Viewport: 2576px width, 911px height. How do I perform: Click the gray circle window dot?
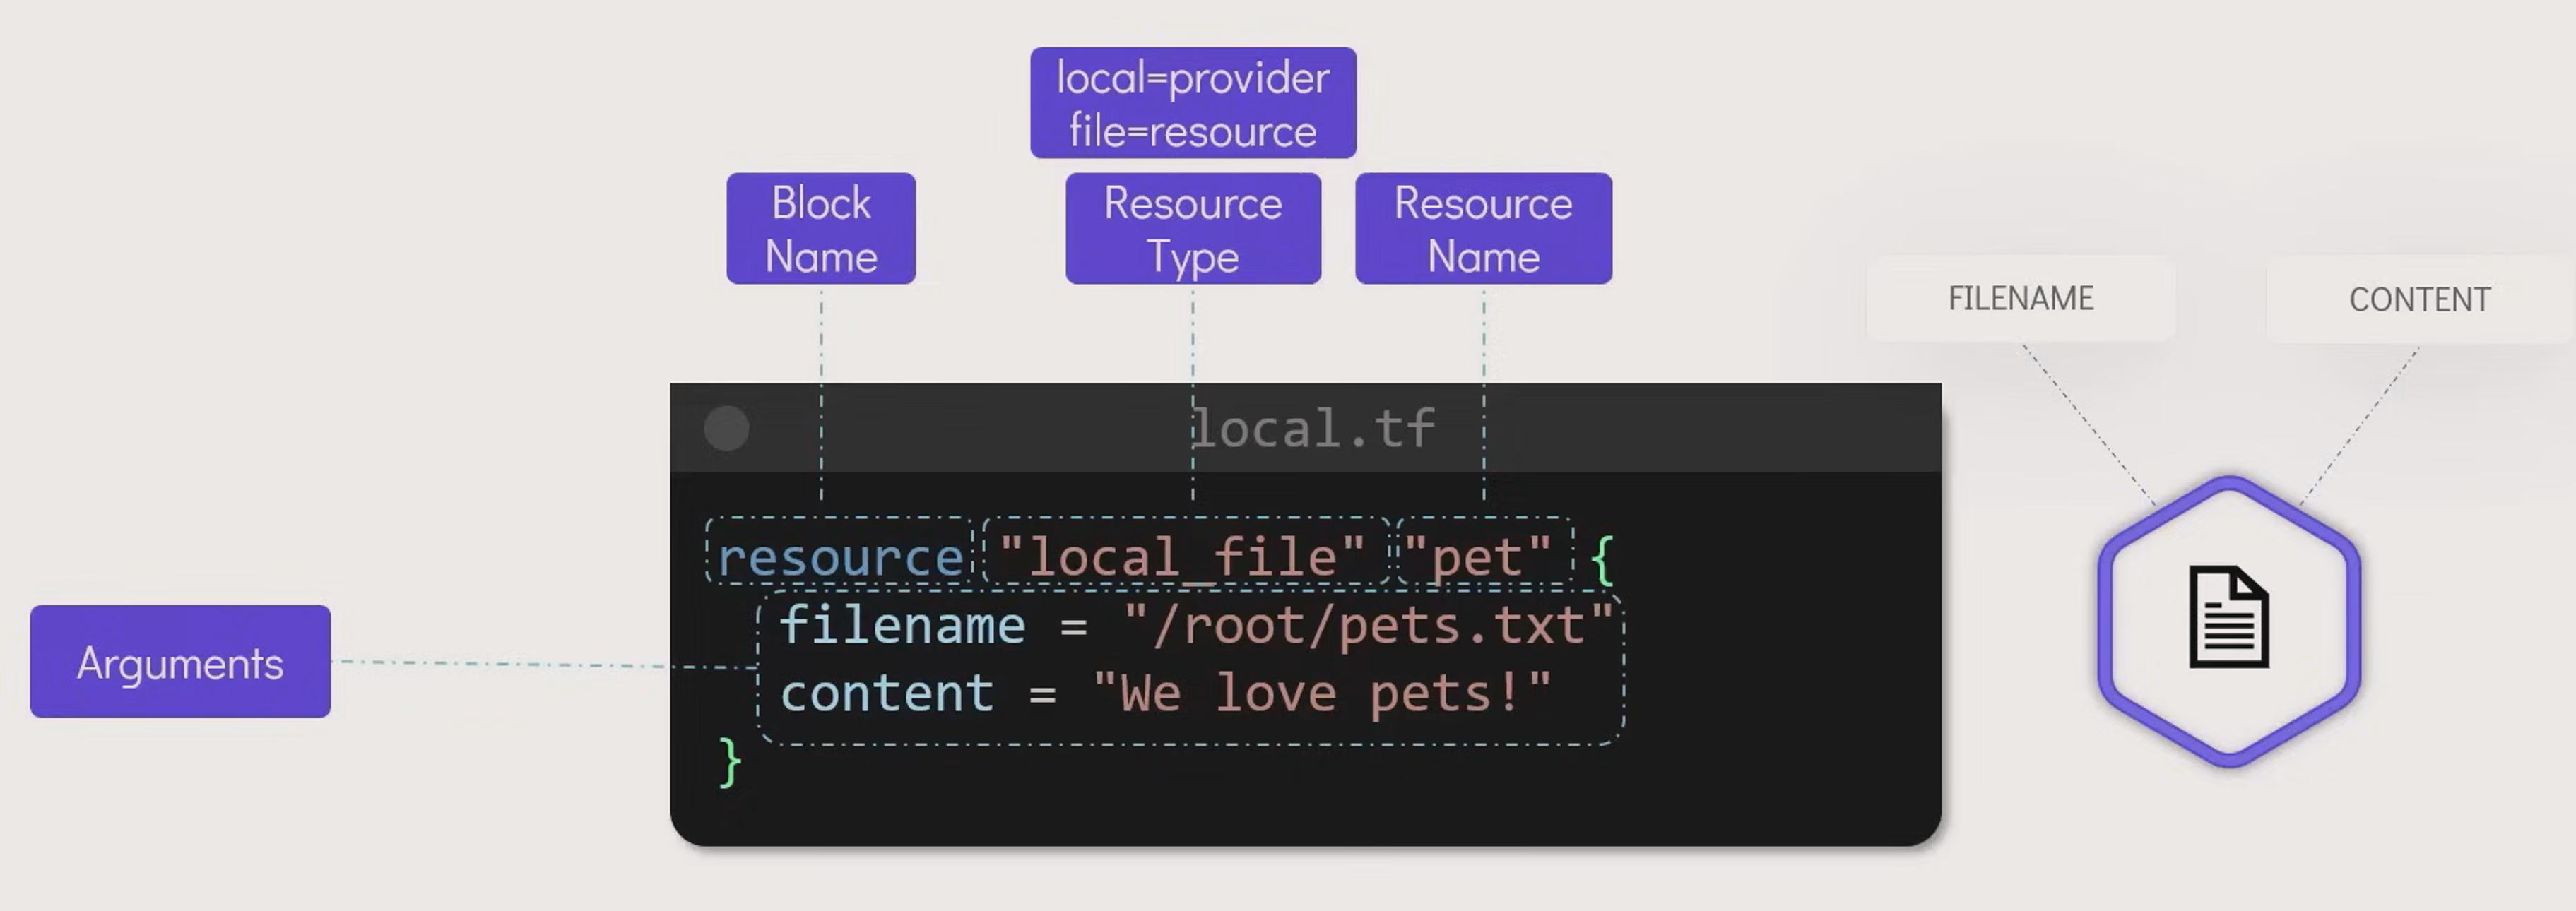pyautogui.click(x=726, y=429)
